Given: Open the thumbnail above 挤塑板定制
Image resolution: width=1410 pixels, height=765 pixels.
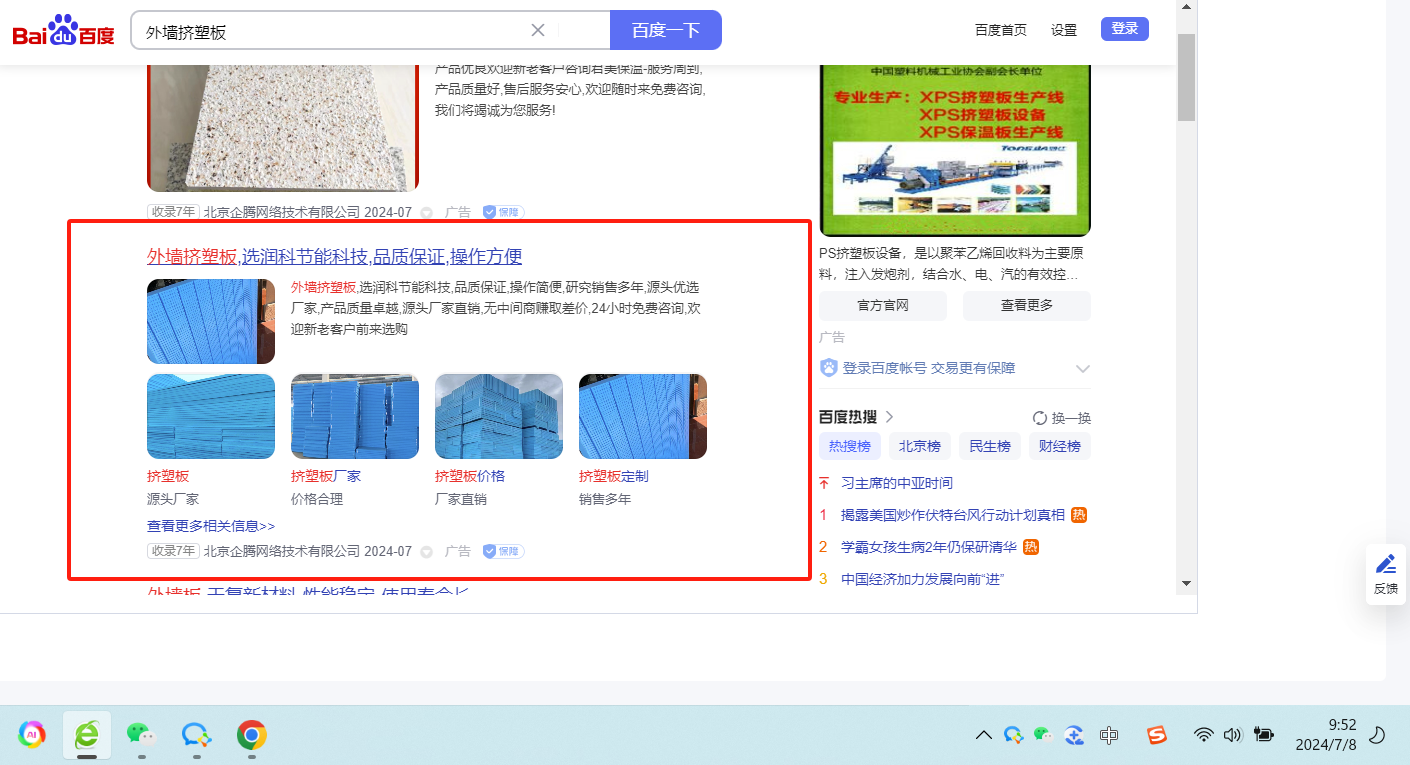Looking at the screenshot, I should (643, 416).
